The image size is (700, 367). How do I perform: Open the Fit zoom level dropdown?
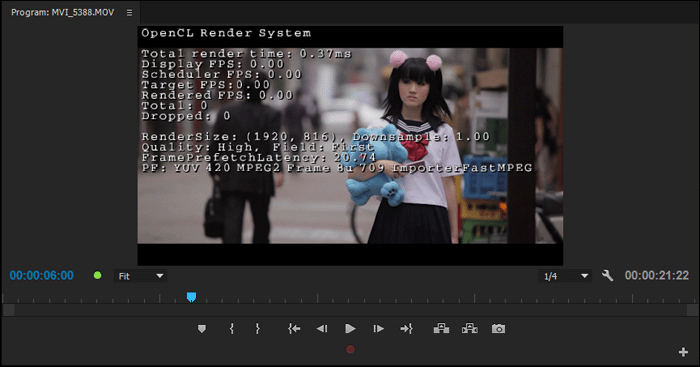[141, 276]
